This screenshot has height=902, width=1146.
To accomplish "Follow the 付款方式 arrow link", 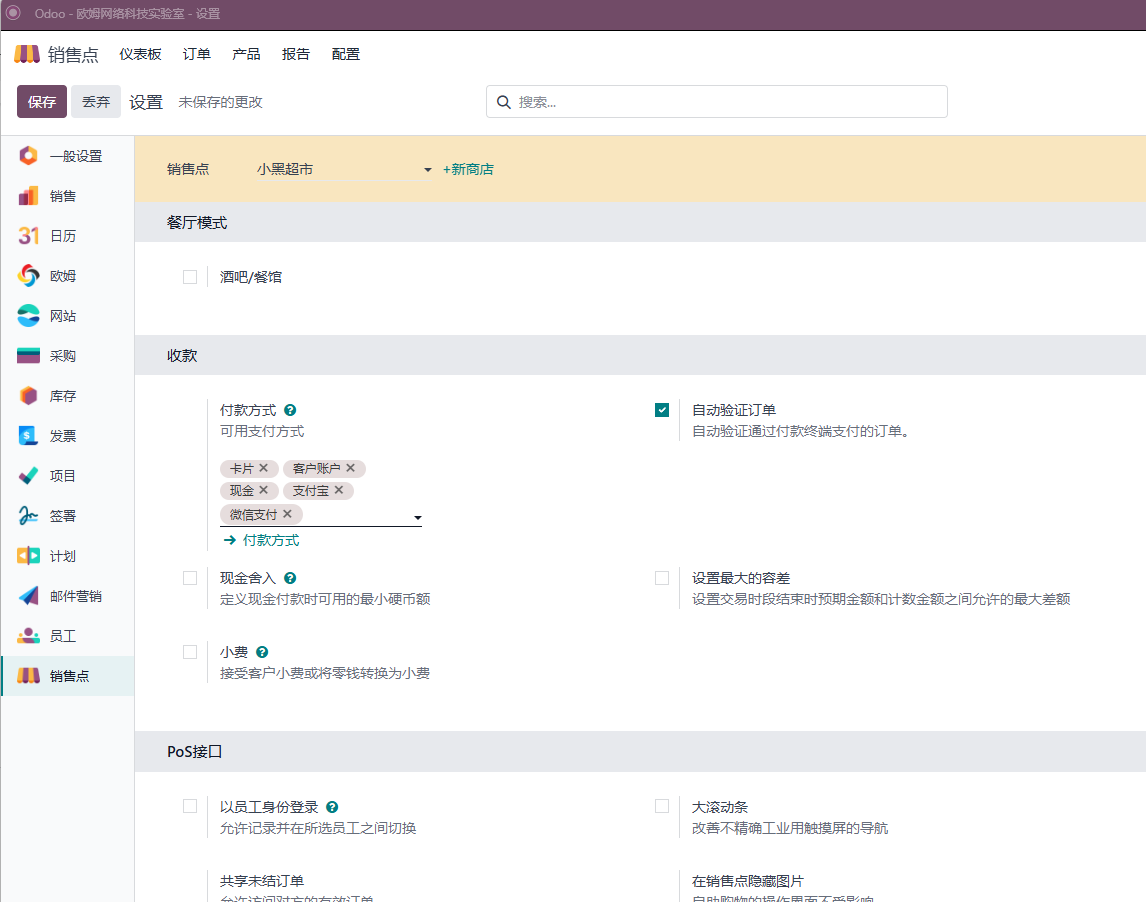I will click(262, 540).
